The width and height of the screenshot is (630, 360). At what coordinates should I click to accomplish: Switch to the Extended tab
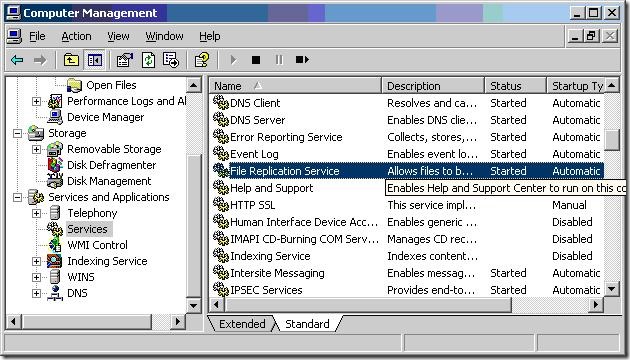click(x=242, y=324)
